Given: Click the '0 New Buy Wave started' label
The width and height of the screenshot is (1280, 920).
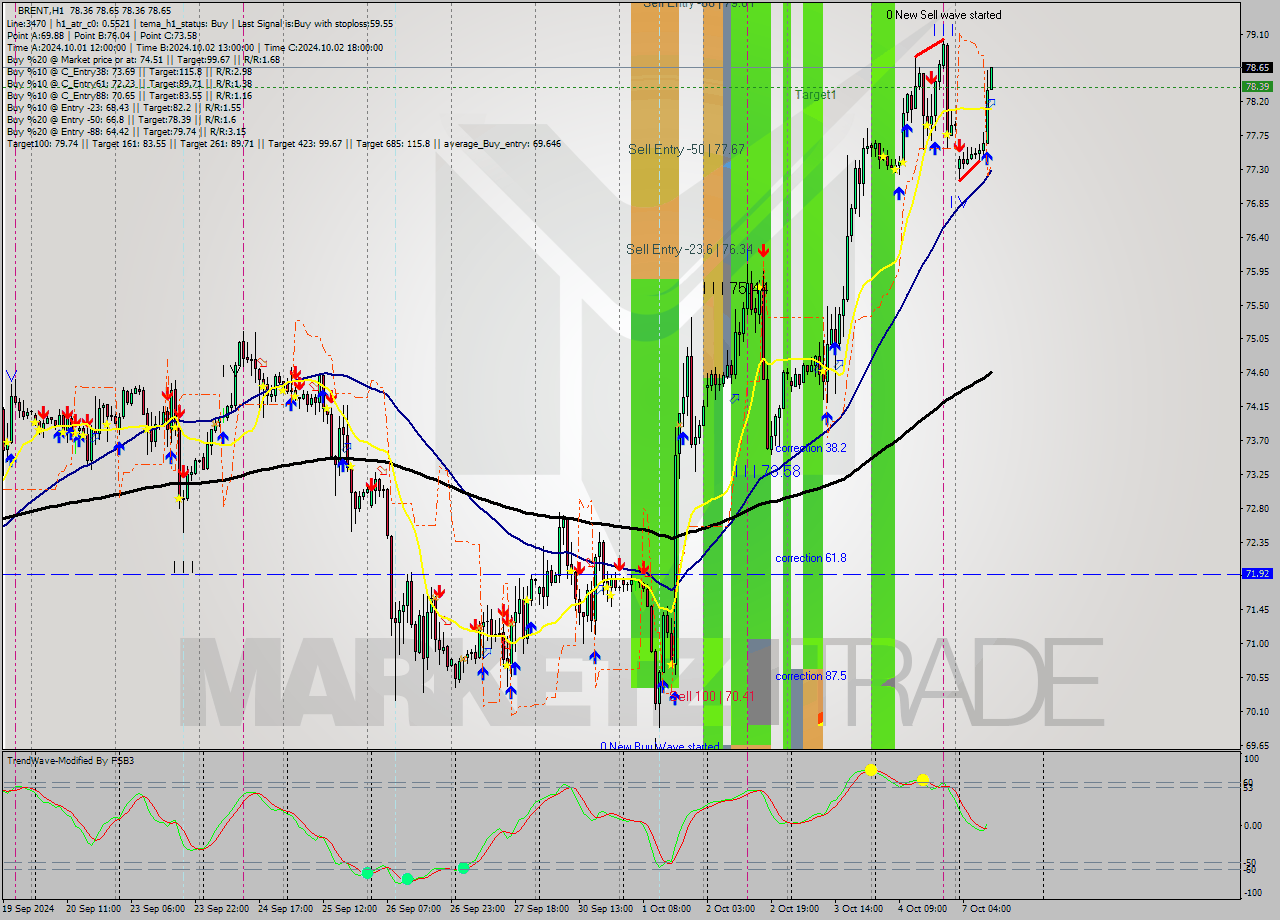Looking at the screenshot, I should [659, 746].
